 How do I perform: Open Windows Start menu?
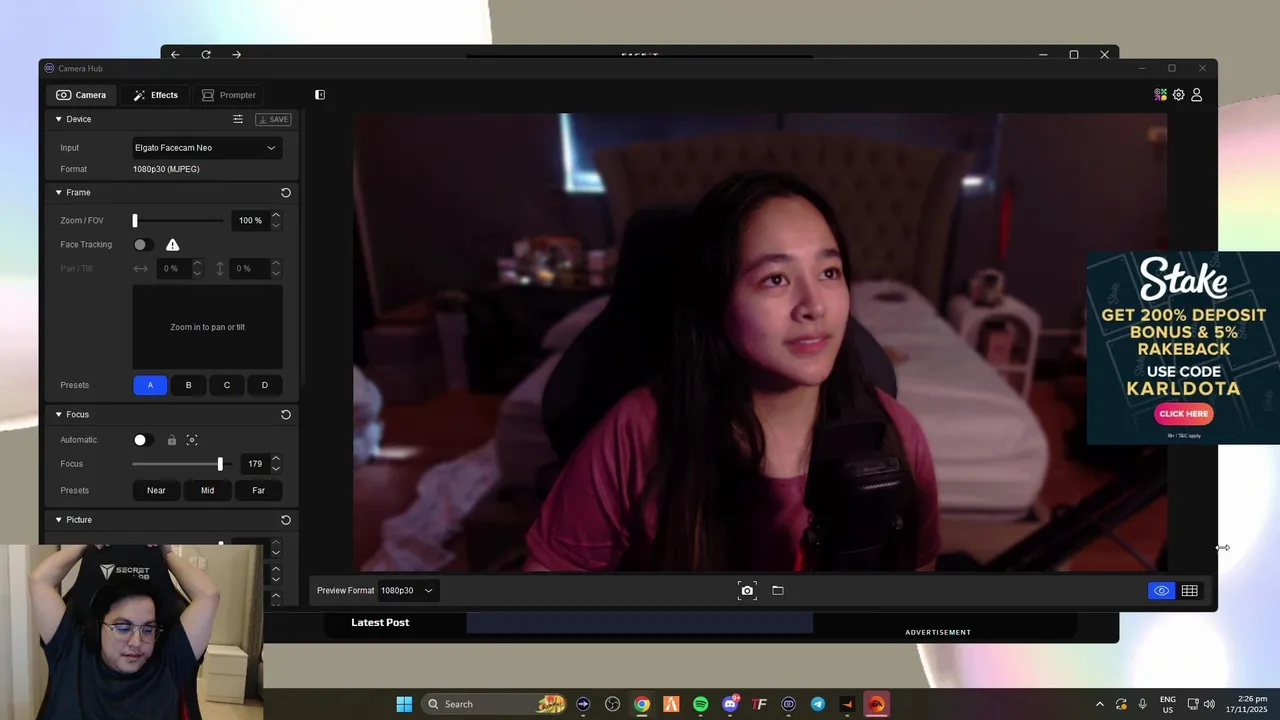point(404,704)
